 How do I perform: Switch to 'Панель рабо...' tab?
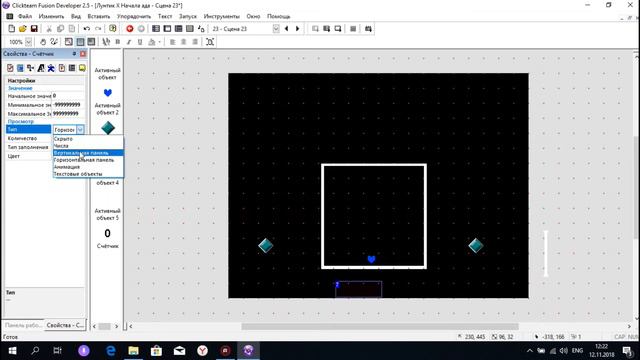point(23,325)
